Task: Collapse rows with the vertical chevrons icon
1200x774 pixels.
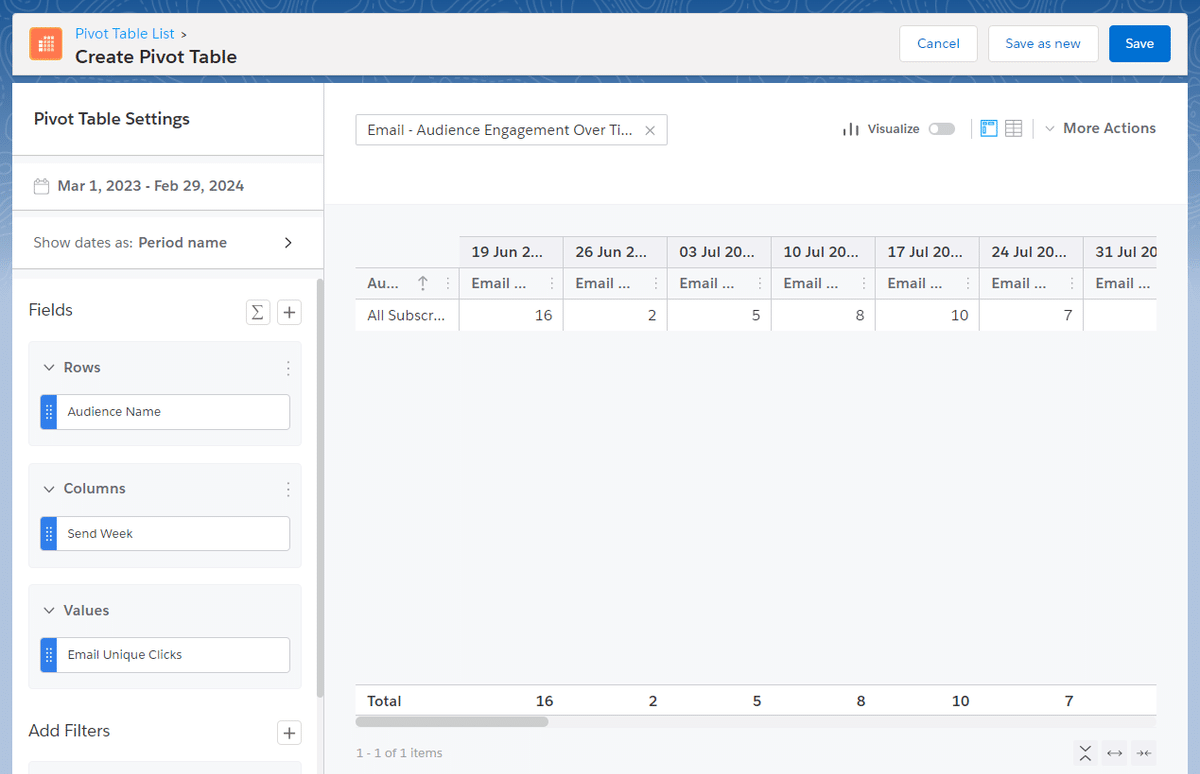Action: [x=1085, y=753]
